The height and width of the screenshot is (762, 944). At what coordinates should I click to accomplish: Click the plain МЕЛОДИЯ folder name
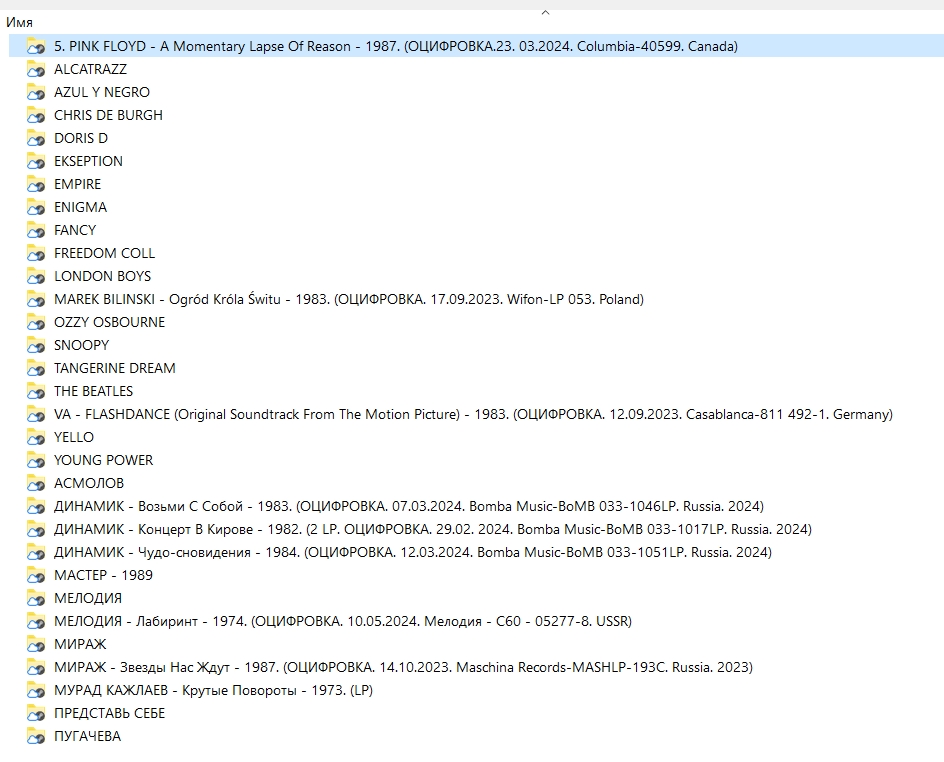click(88, 598)
